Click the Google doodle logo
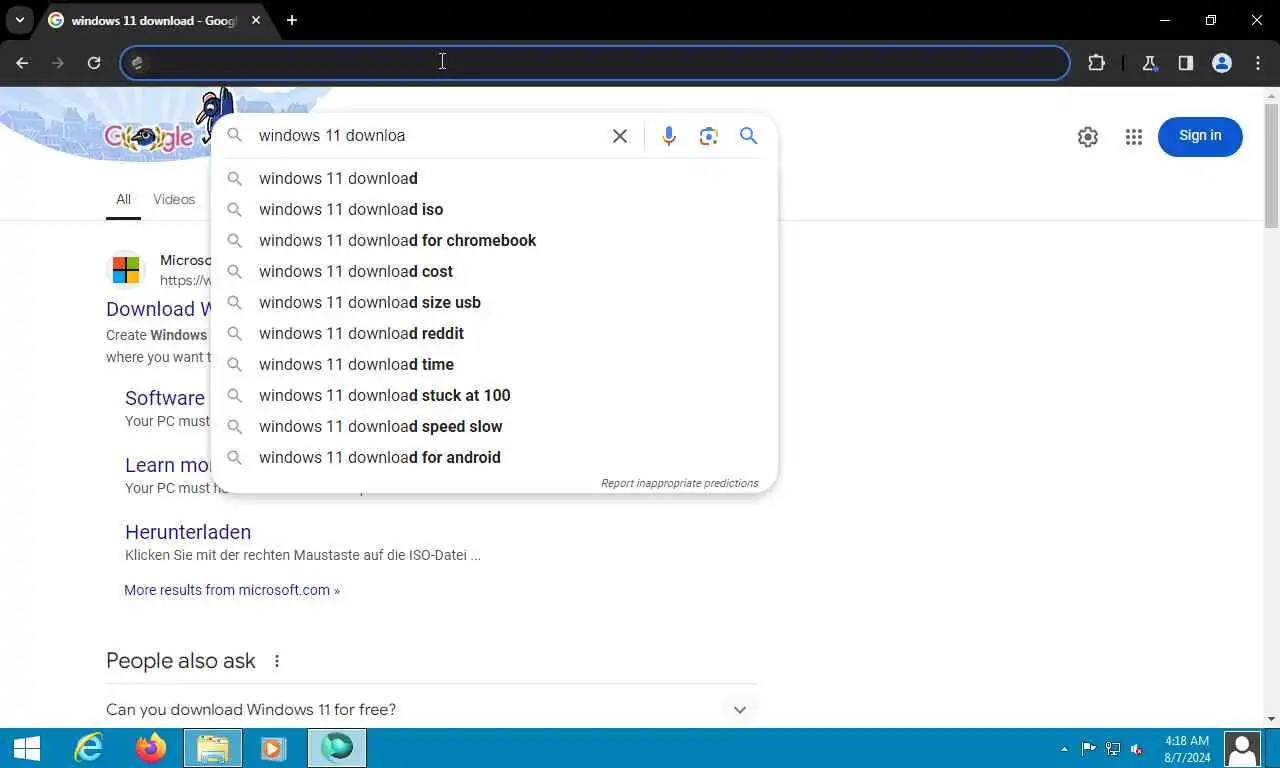1280x768 pixels. 150,137
